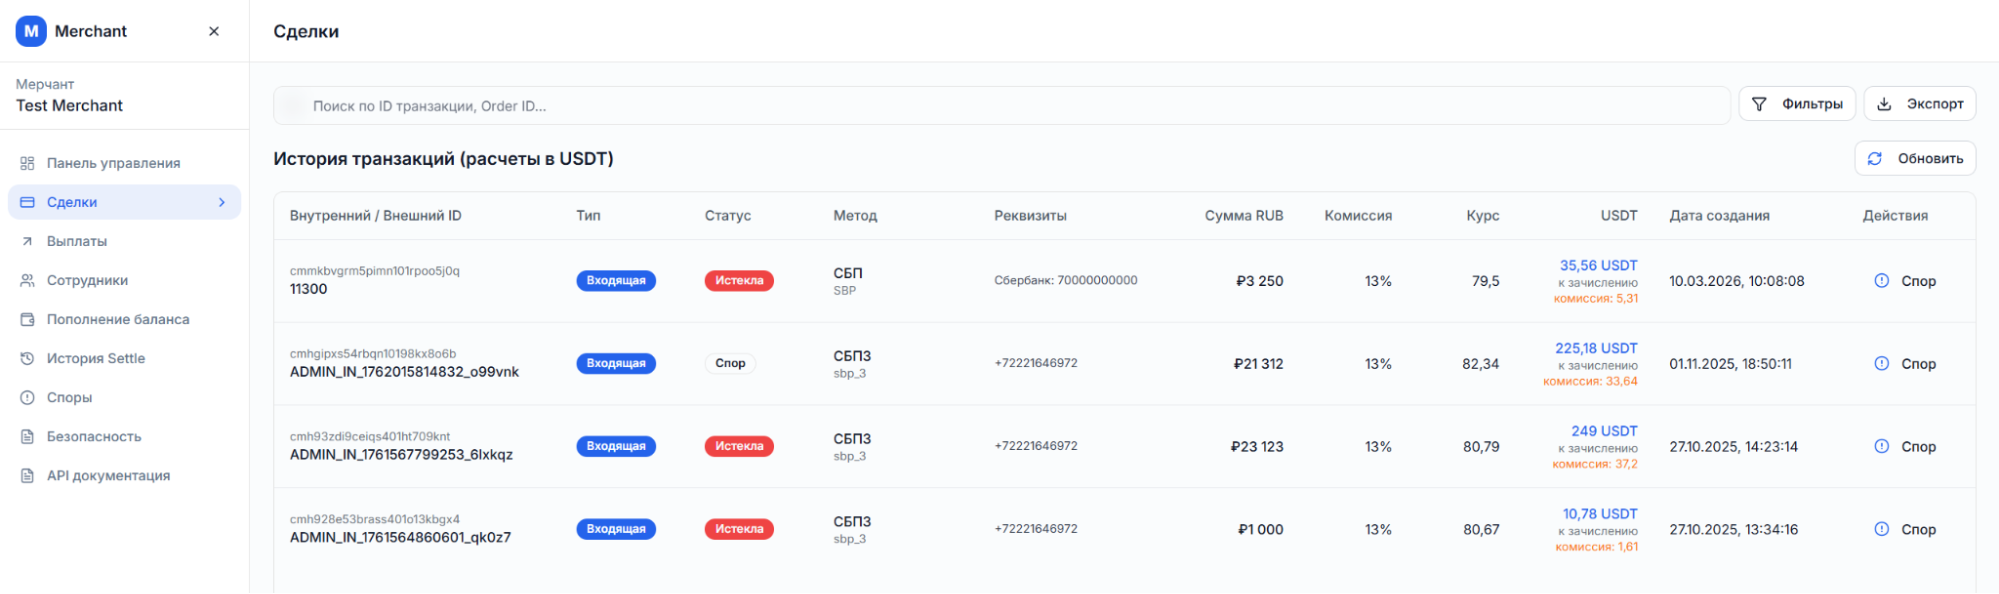Open Панель управления from the sidebar
Viewport: 1999px width, 594px height.
point(113,163)
